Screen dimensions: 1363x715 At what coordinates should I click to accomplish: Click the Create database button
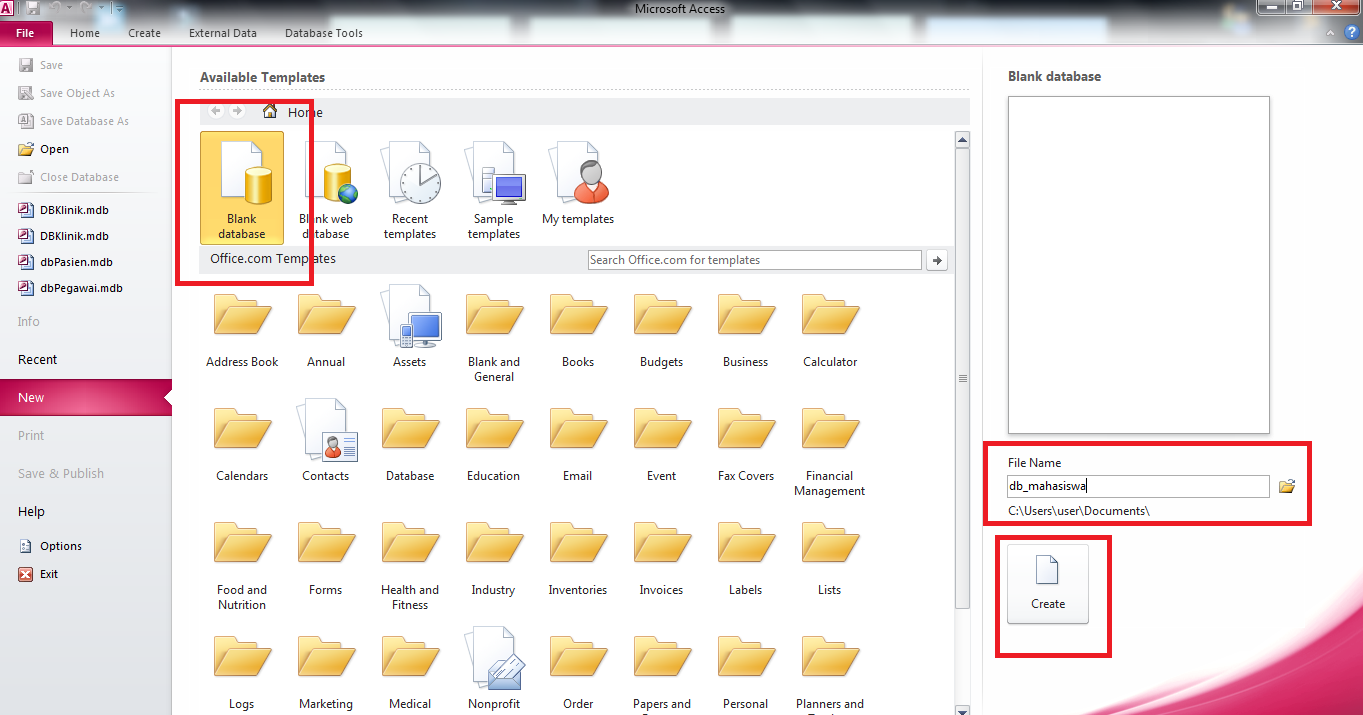[x=1048, y=584]
